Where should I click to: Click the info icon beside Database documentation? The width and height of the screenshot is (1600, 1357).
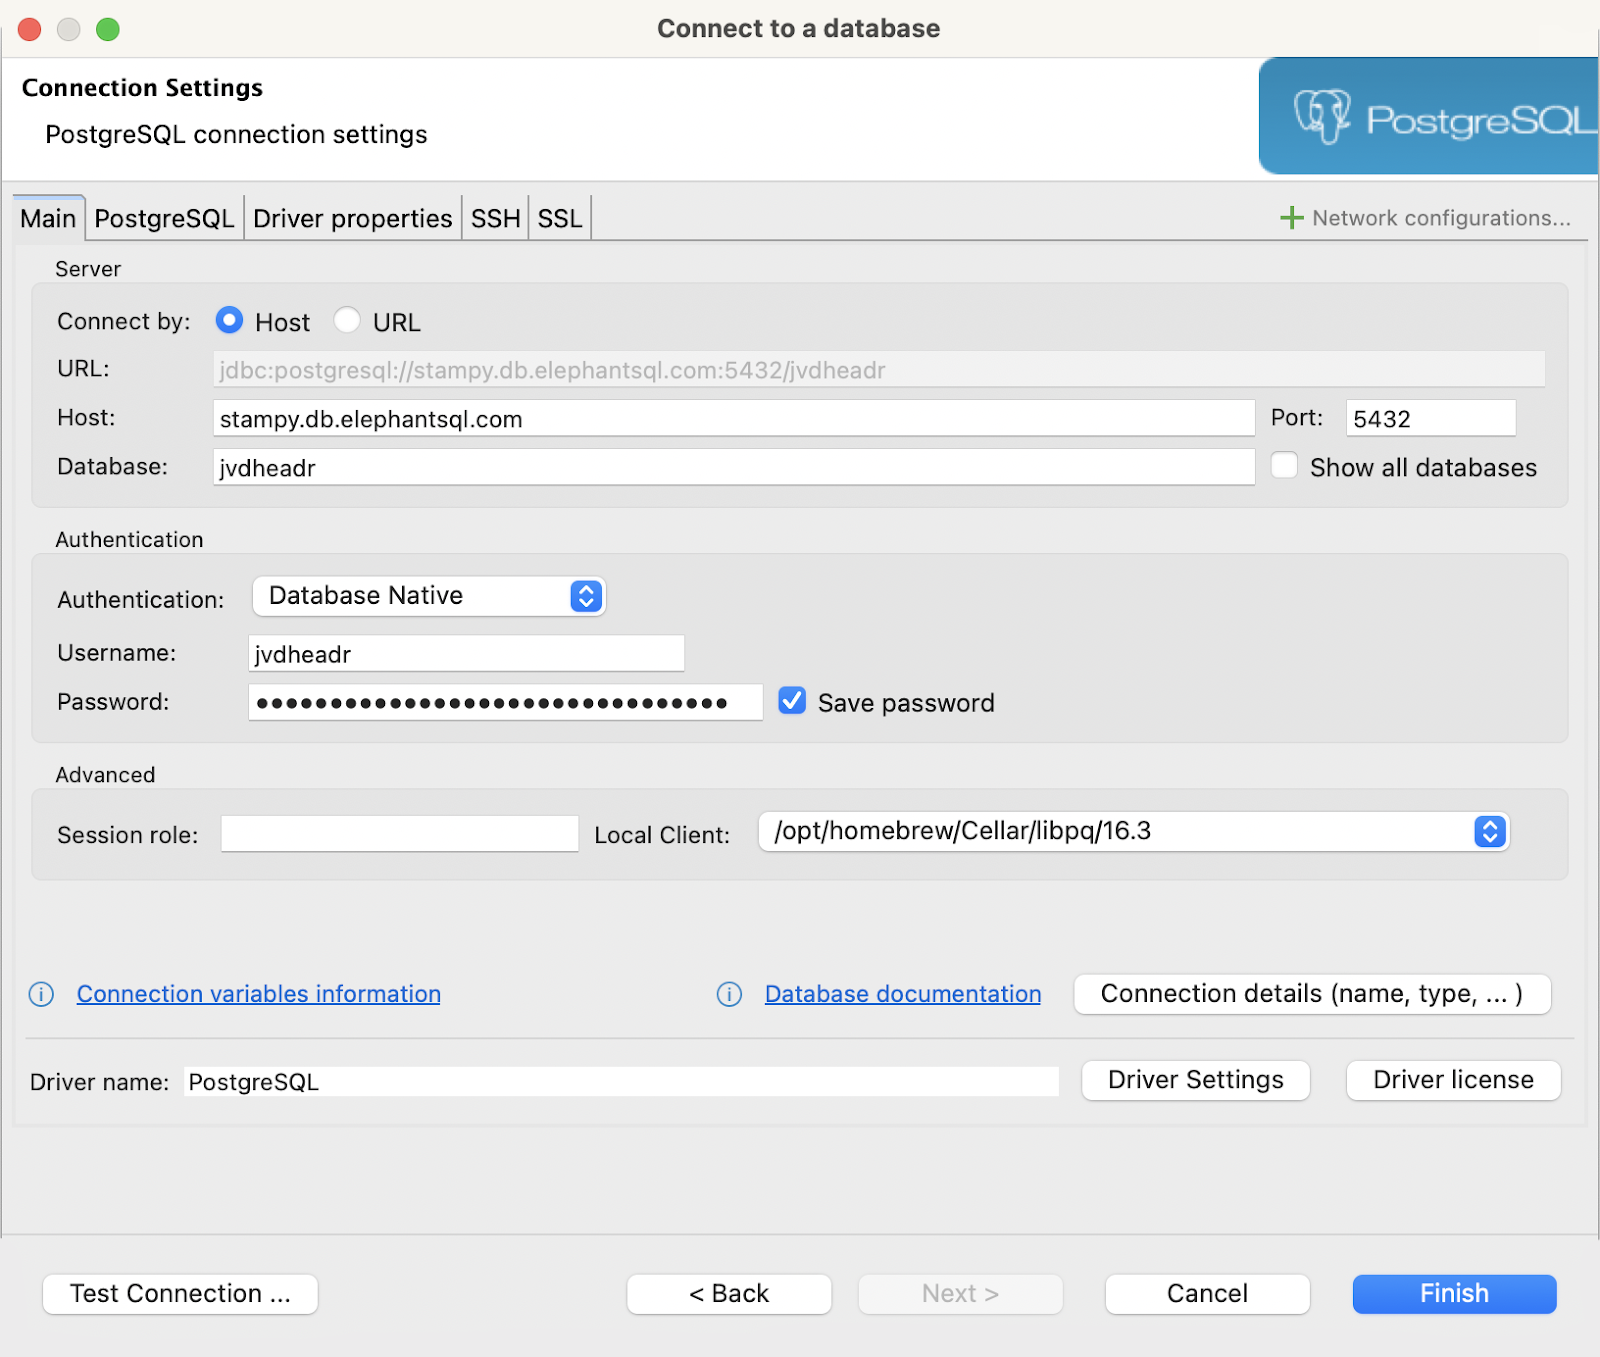click(x=729, y=994)
